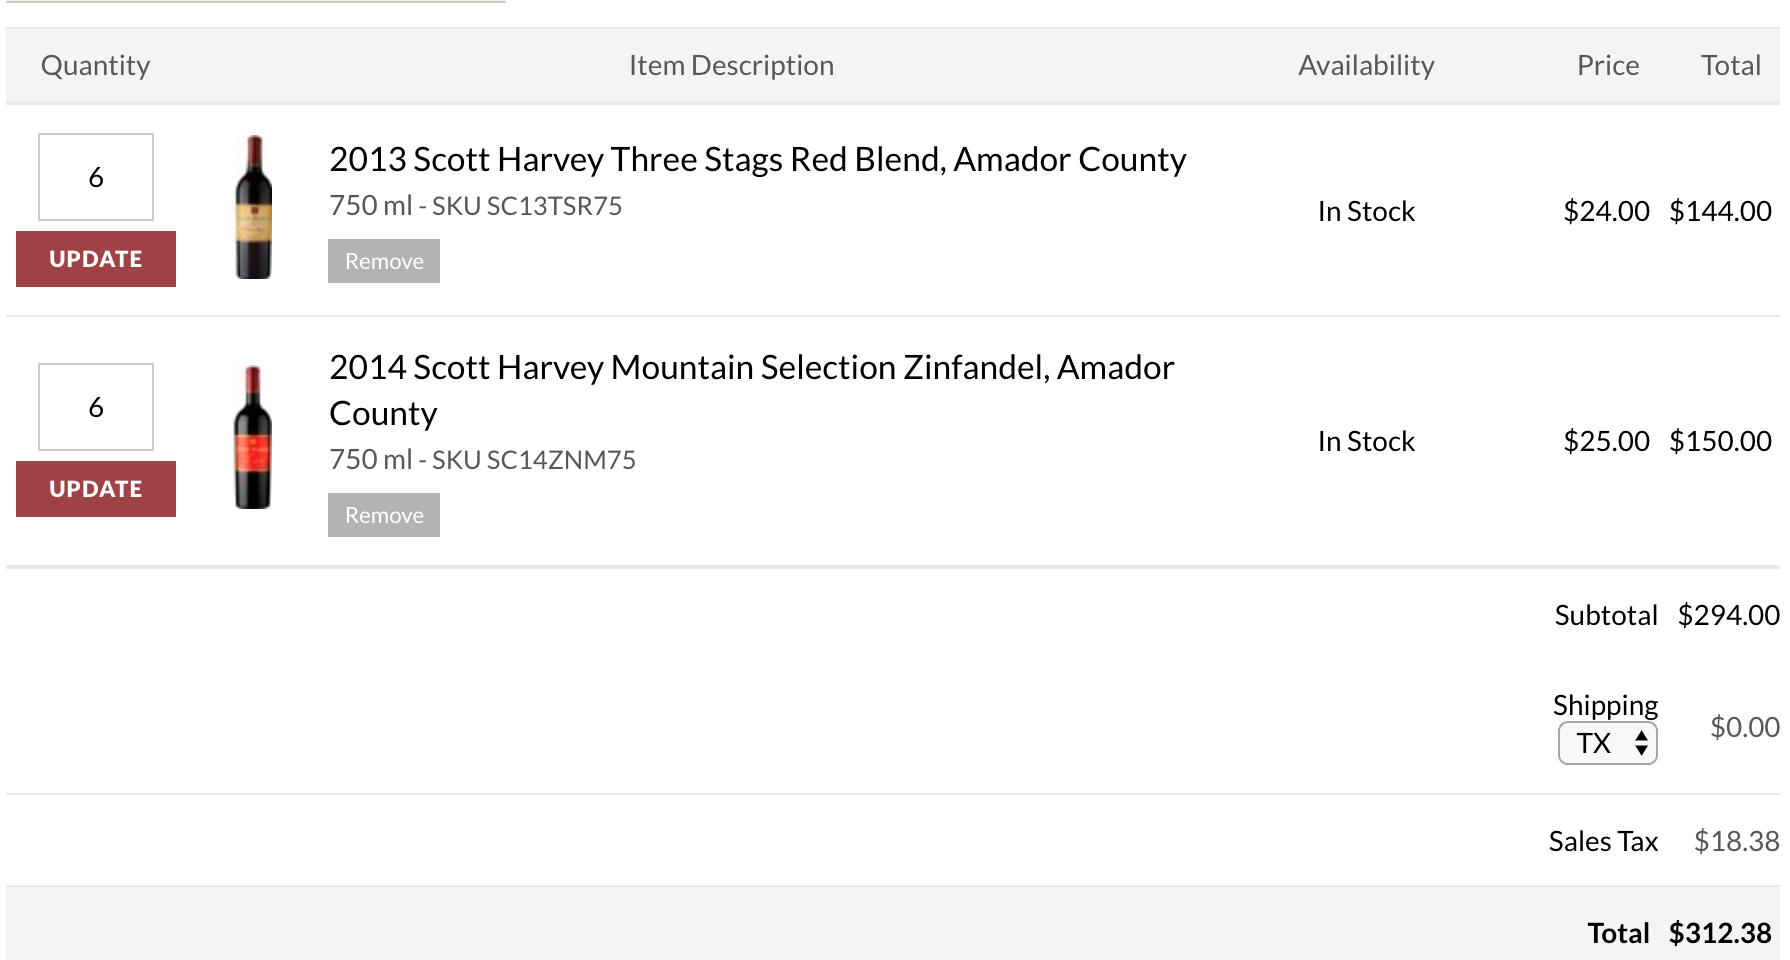This screenshot has height=960, width=1790.
Task: Remove the Mountain Selection Zinfandel from cart
Action: [x=384, y=515]
